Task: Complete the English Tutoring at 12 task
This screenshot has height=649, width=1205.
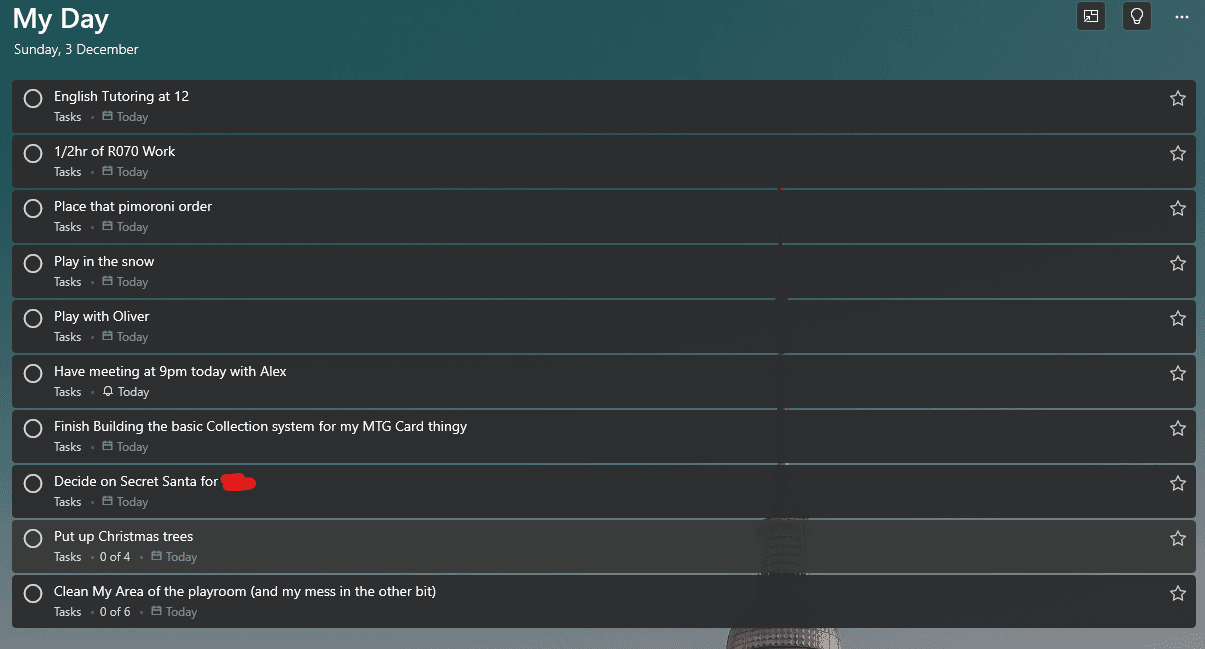Action: pos(33,98)
